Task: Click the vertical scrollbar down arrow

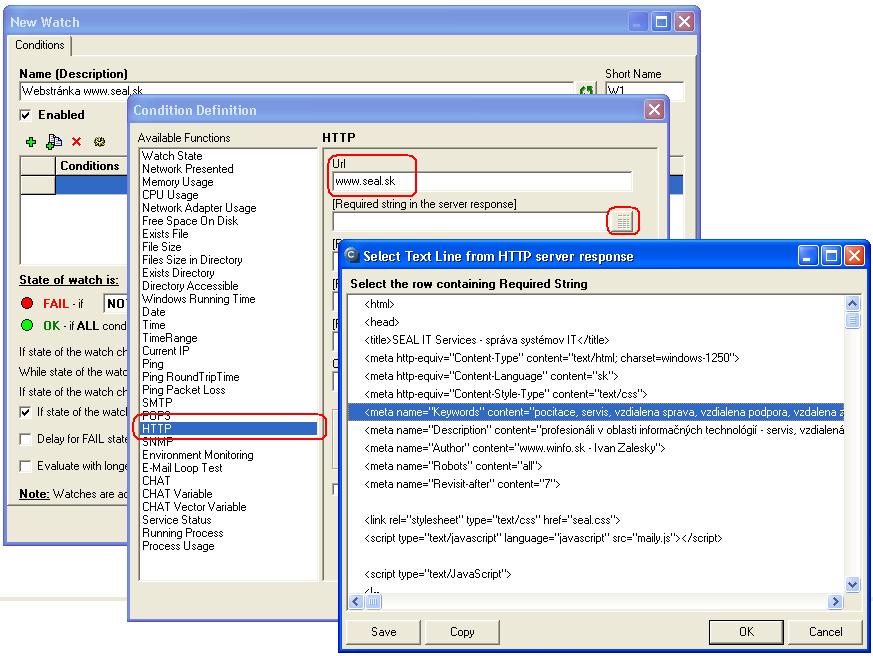Action: click(852, 584)
